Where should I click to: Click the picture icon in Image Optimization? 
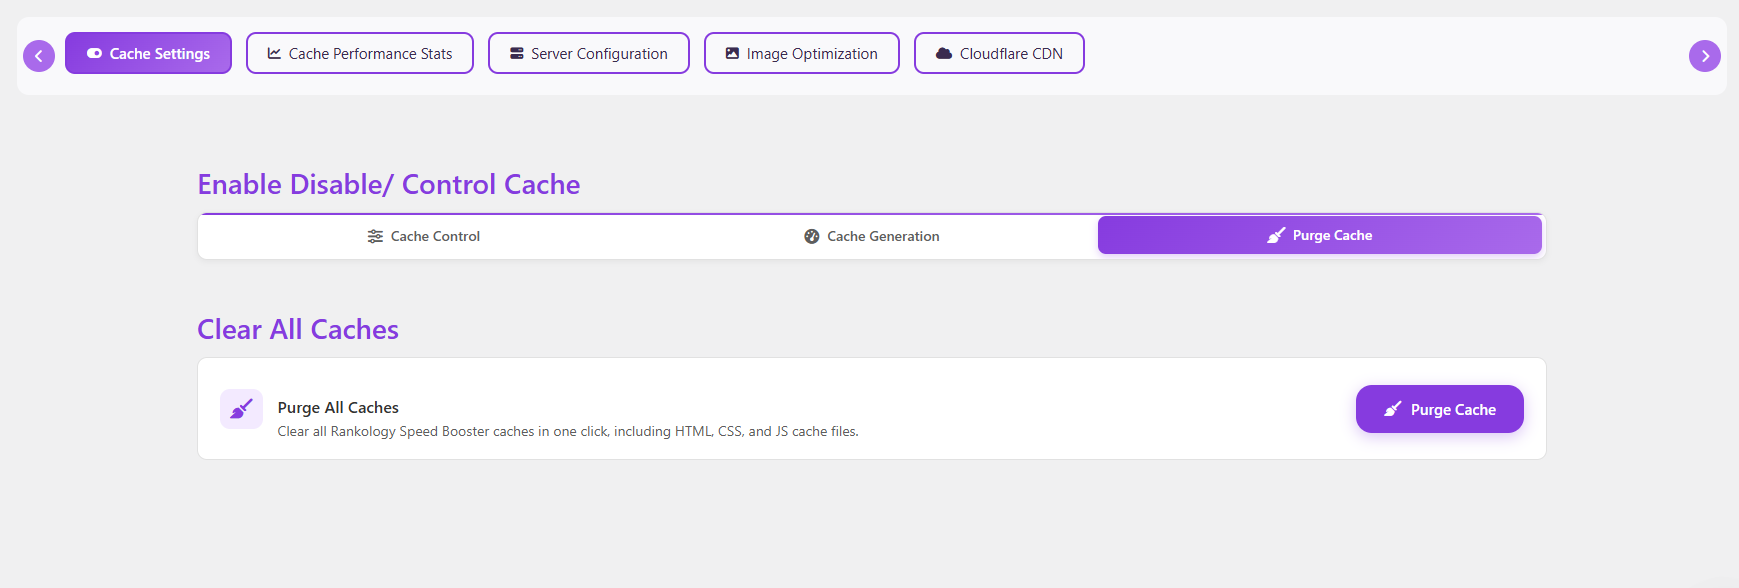click(732, 54)
